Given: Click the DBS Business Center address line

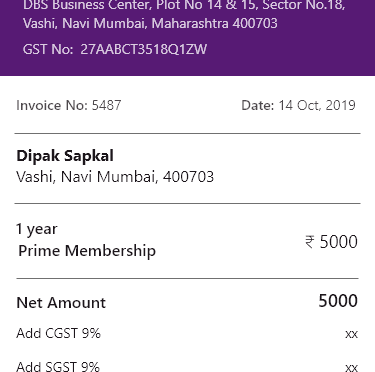Looking at the screenshot, I should [x=184, y=5].
